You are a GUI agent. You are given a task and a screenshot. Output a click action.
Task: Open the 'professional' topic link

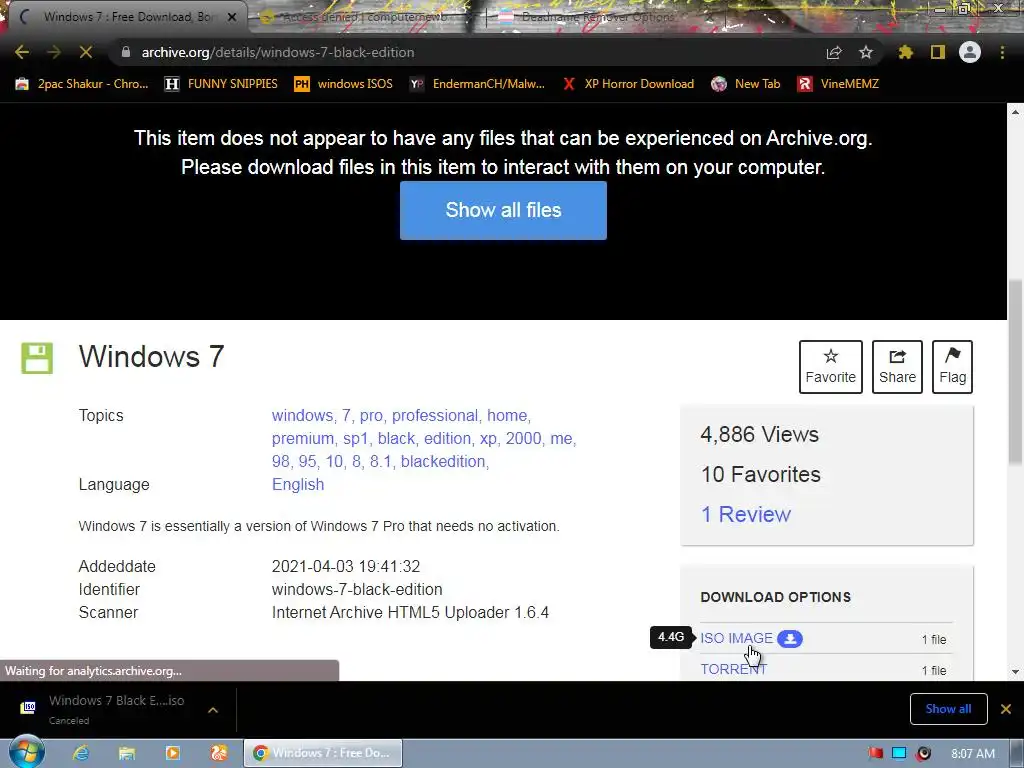pos(434,415)
